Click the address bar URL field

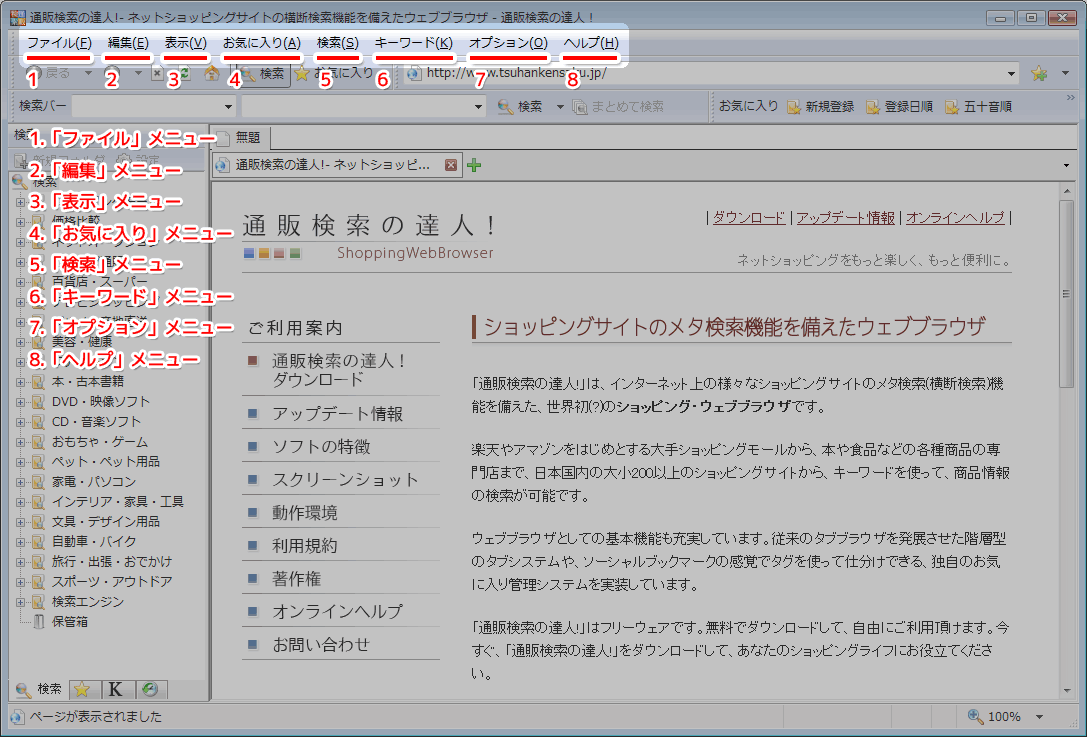point(711,73)
